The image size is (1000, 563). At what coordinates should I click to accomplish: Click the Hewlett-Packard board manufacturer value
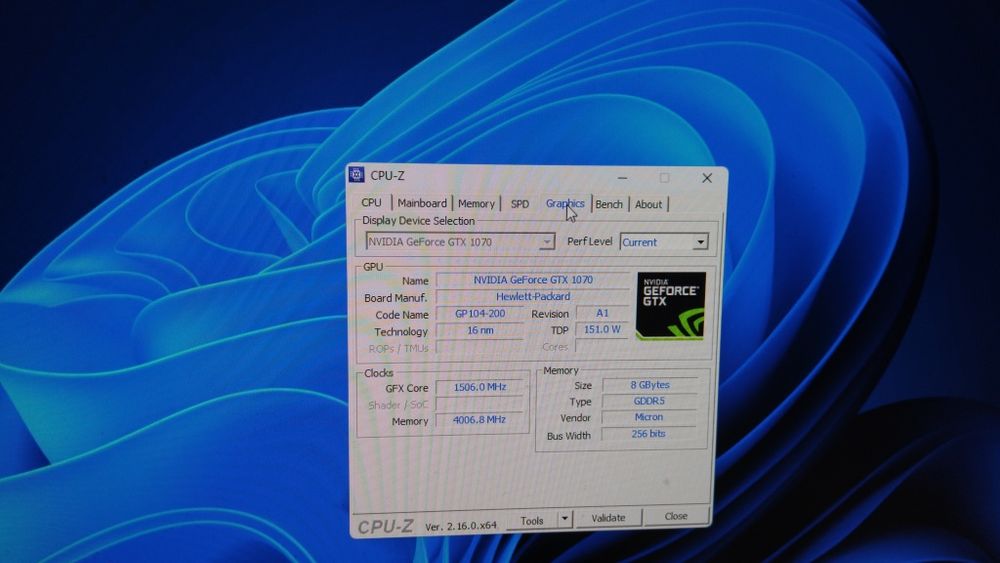coord(533,296)
